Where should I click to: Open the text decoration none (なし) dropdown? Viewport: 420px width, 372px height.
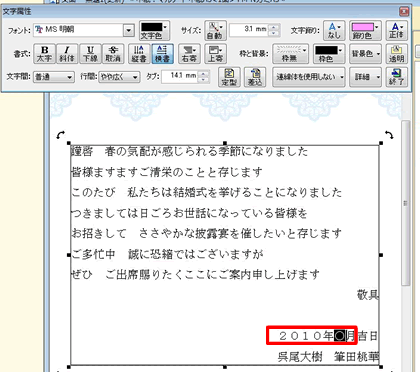tap(334, 30)
